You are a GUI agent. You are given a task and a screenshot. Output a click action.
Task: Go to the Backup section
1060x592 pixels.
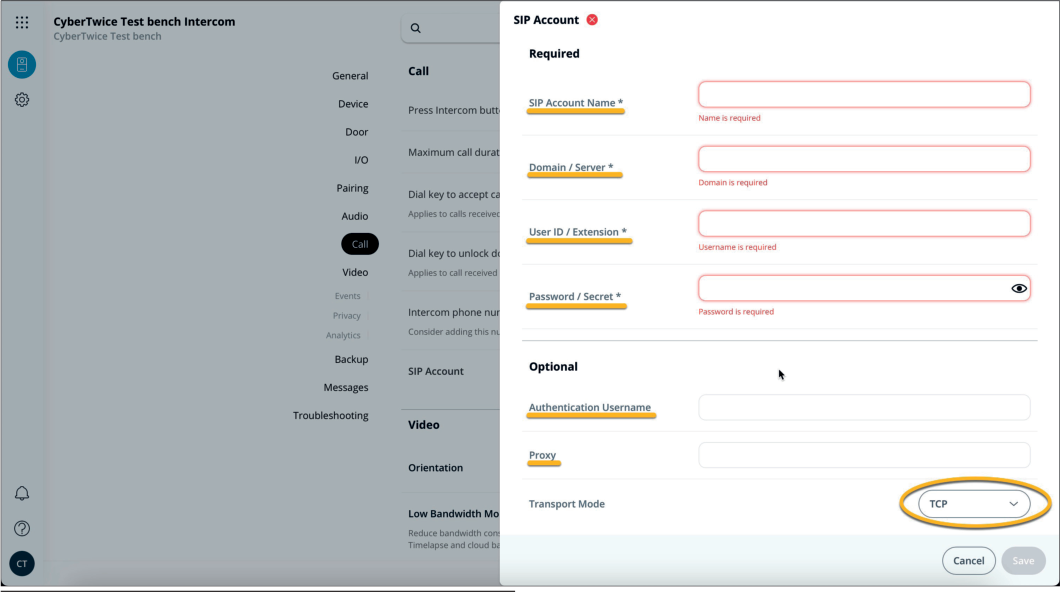(x=351, y=359)
